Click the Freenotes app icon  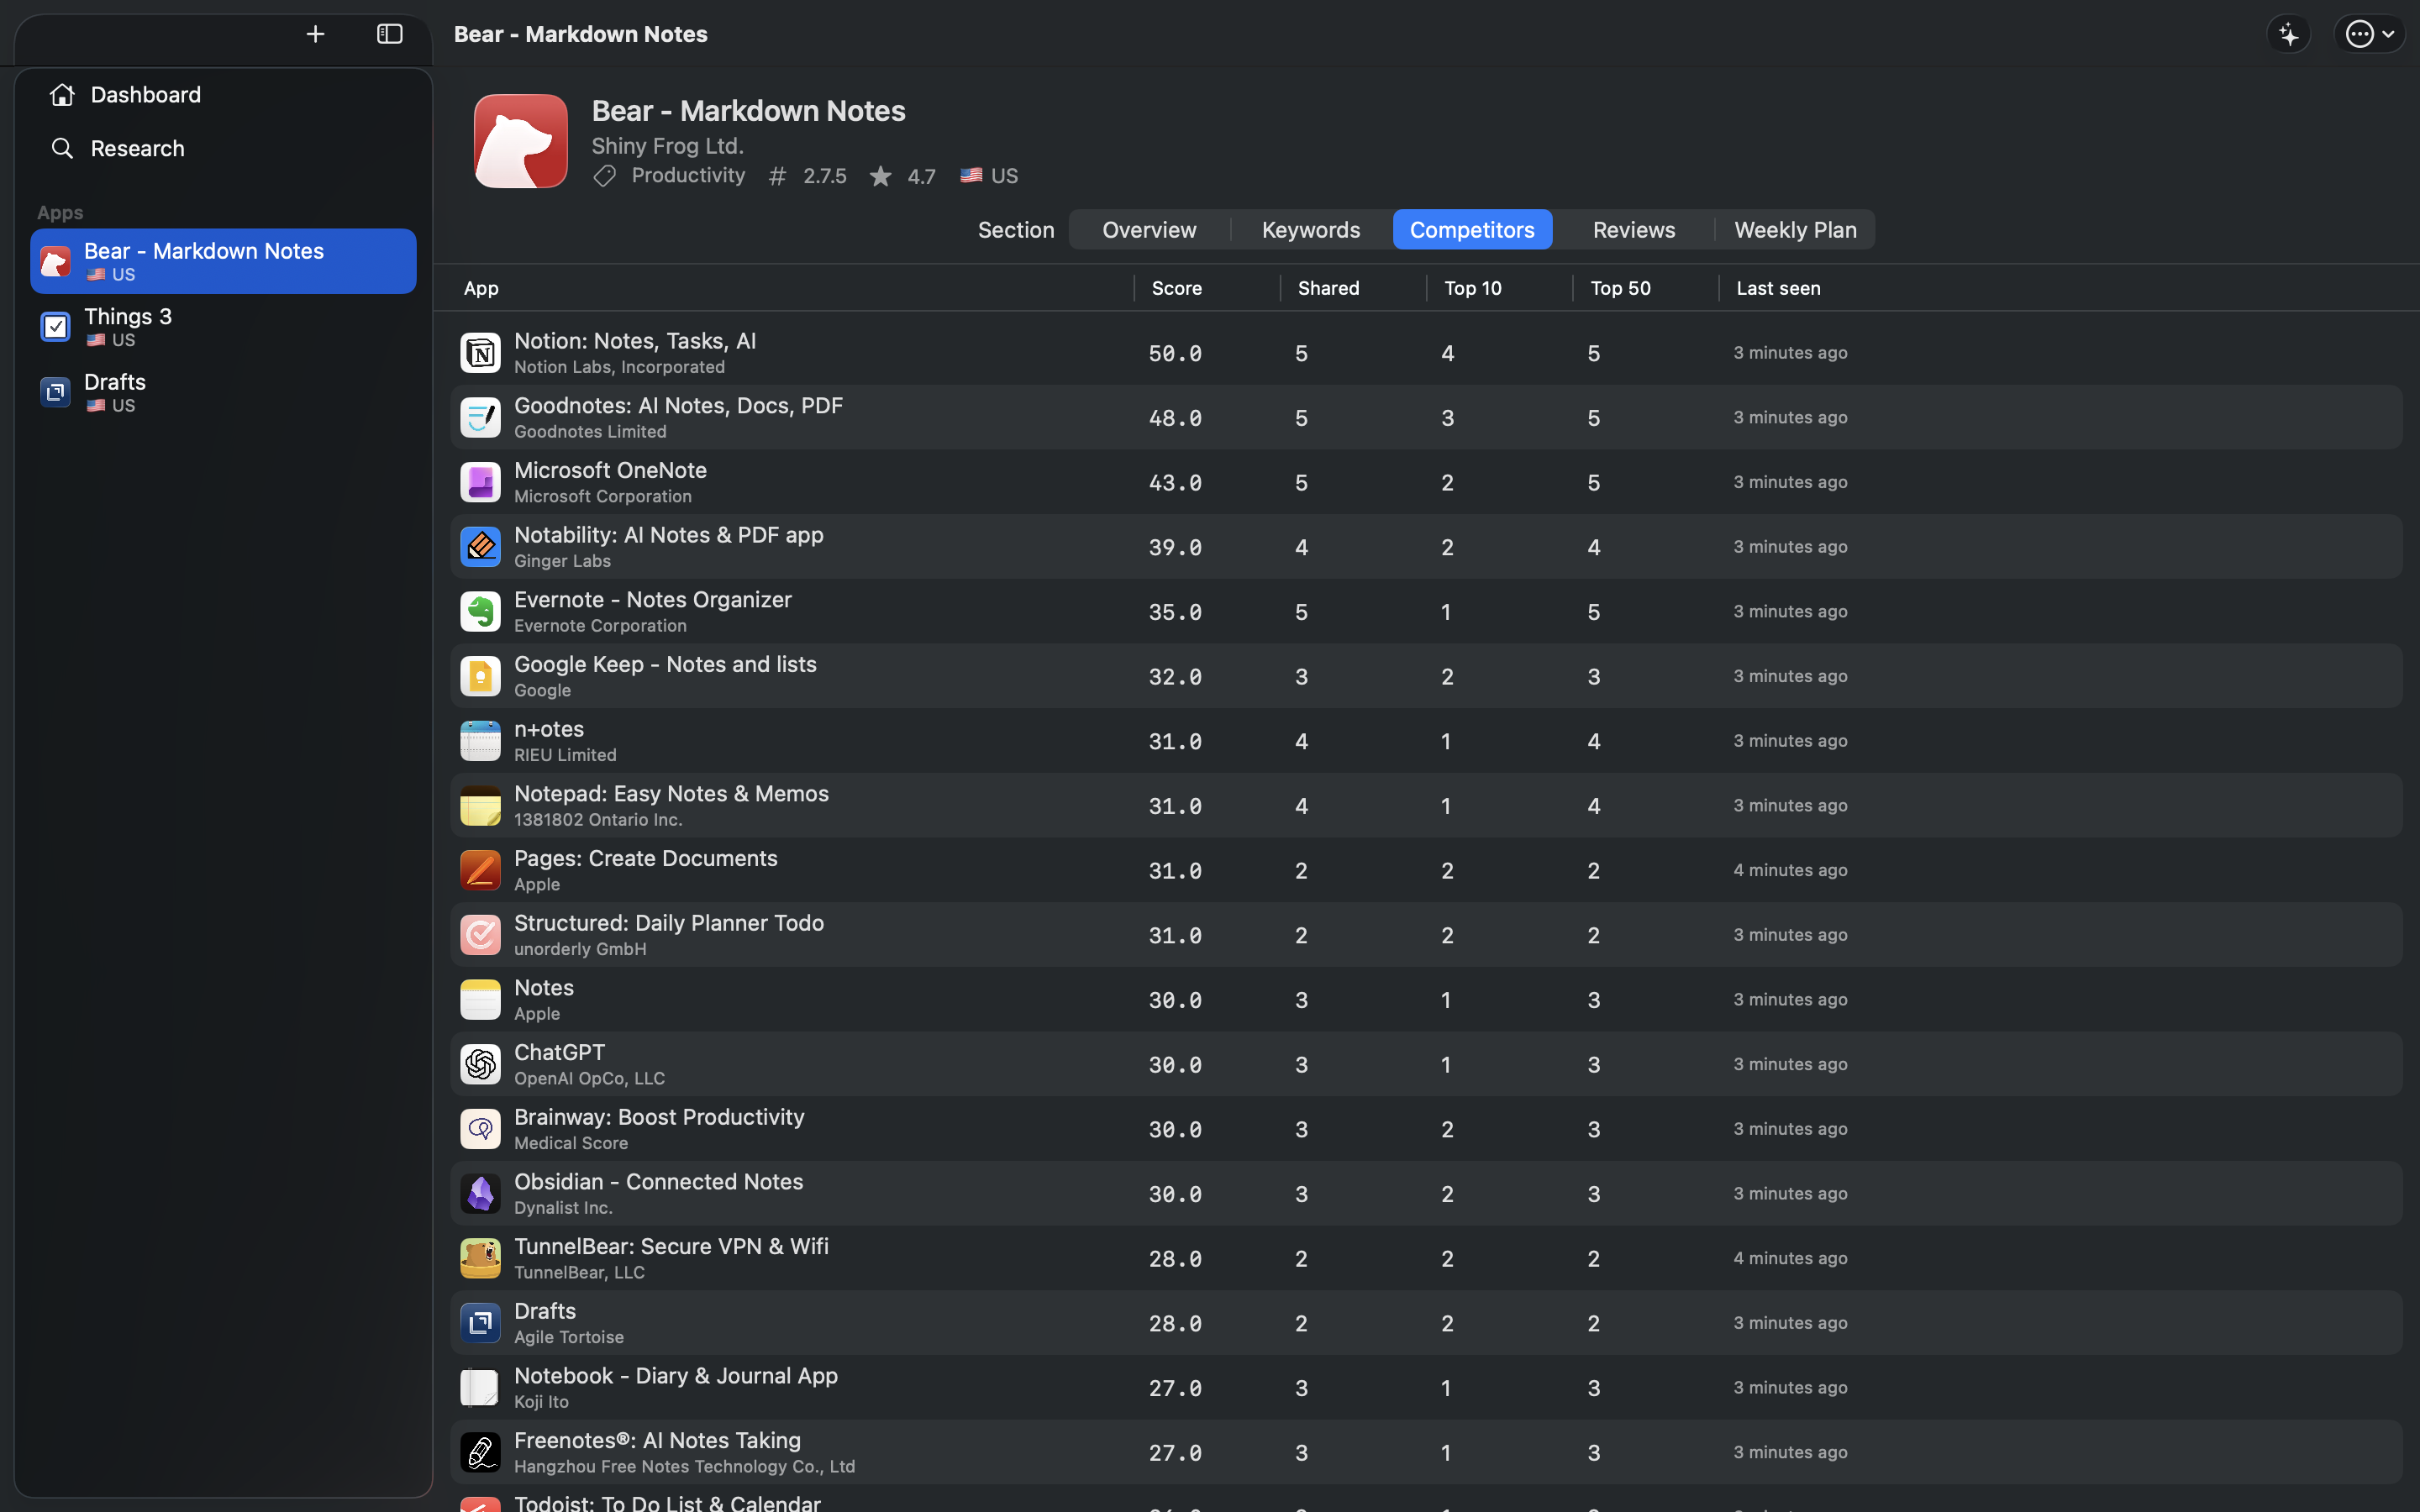(480, 1452)
